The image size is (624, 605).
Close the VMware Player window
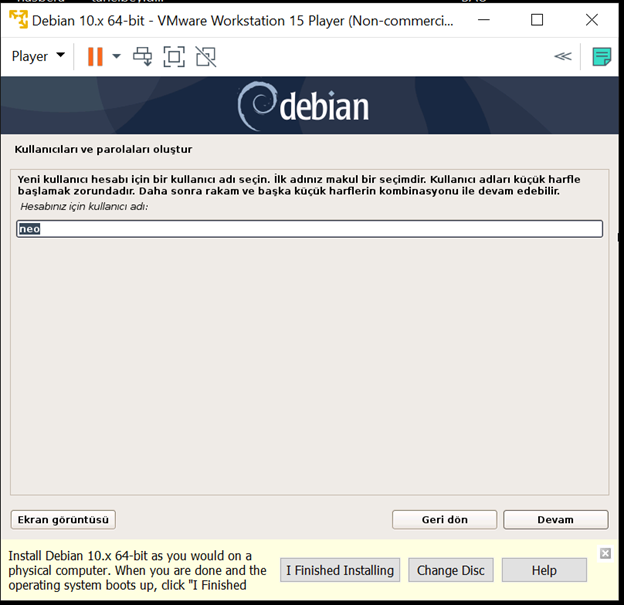click(x=592, y=20)
